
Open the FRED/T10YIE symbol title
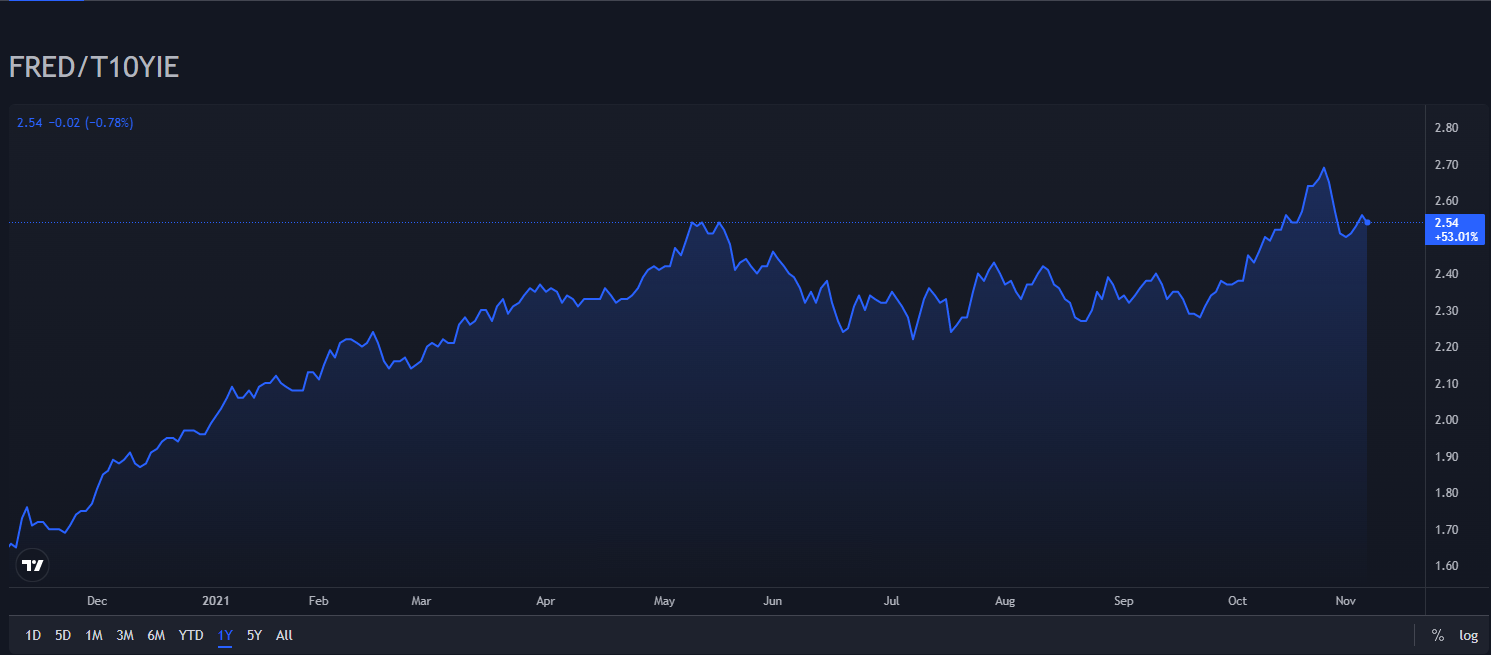tap(94, 68)
